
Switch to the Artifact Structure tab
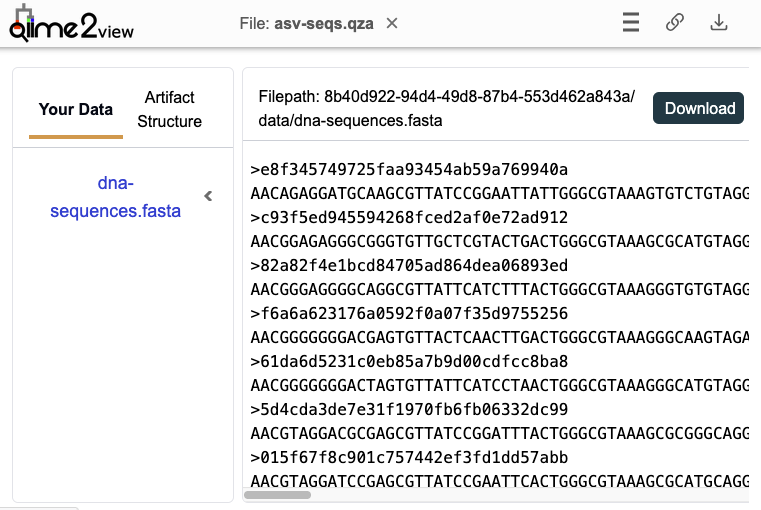coord(169,109)
